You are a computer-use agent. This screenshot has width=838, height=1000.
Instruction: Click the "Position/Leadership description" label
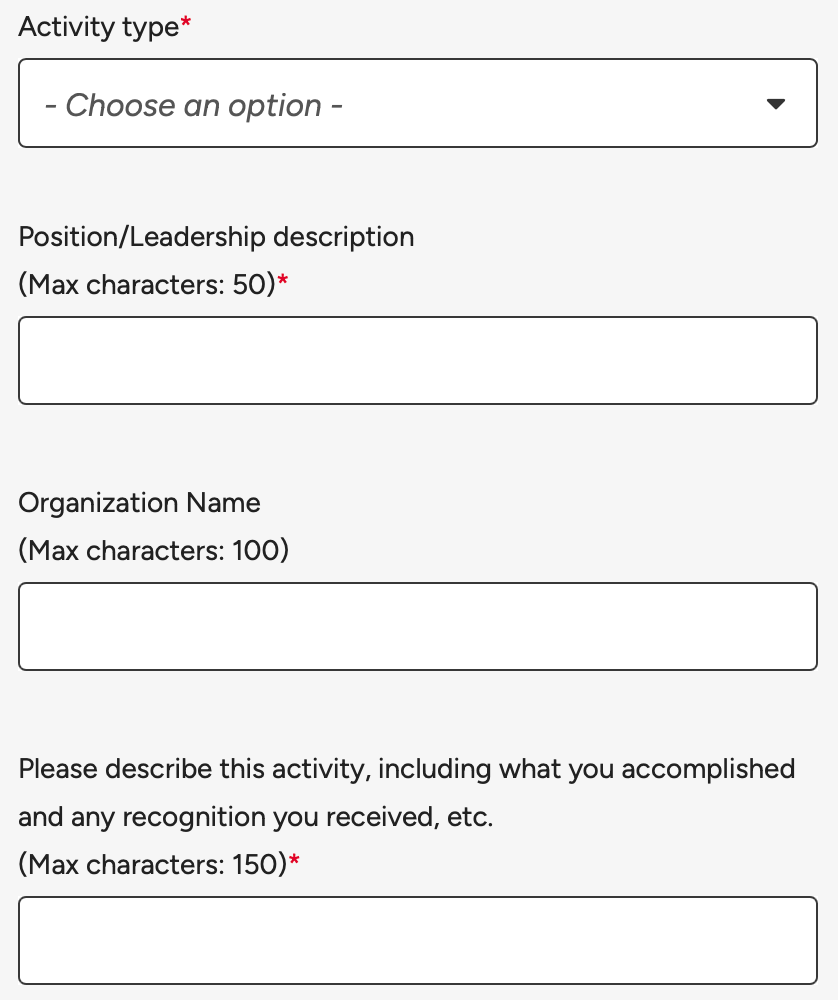[x=216, y=237]
